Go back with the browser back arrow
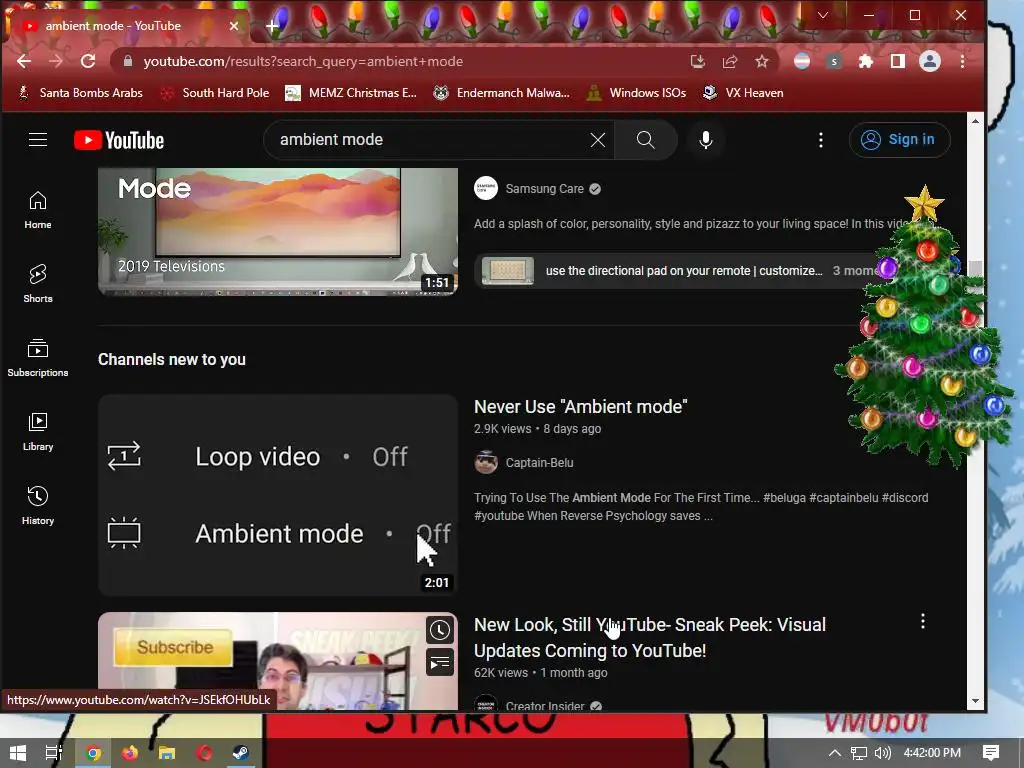 coord(24,61)
